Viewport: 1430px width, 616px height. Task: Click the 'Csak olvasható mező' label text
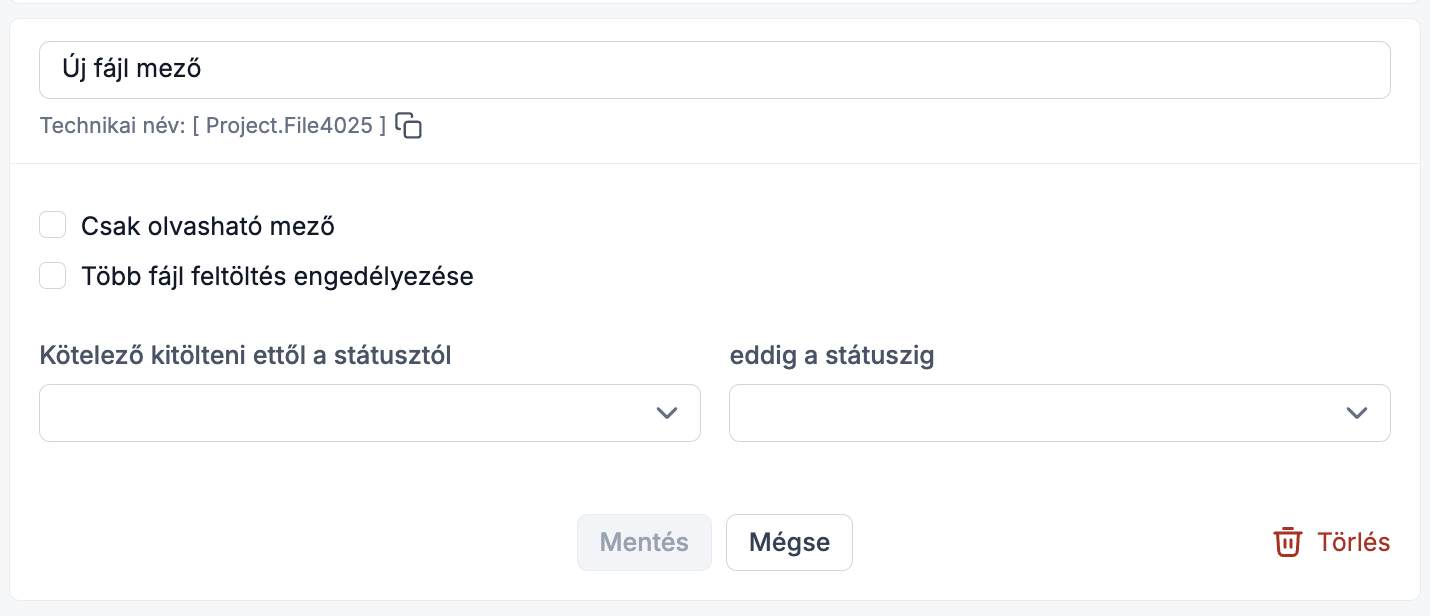[208, 226]
